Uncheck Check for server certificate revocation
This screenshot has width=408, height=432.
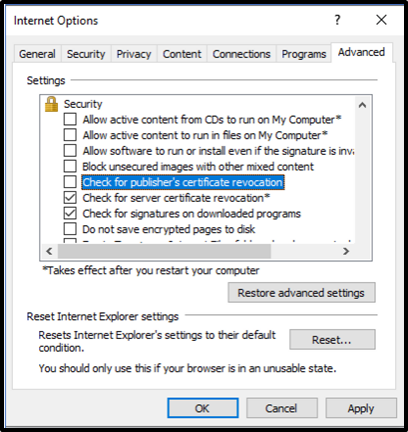pyautogui.click(x=70, y=198)
